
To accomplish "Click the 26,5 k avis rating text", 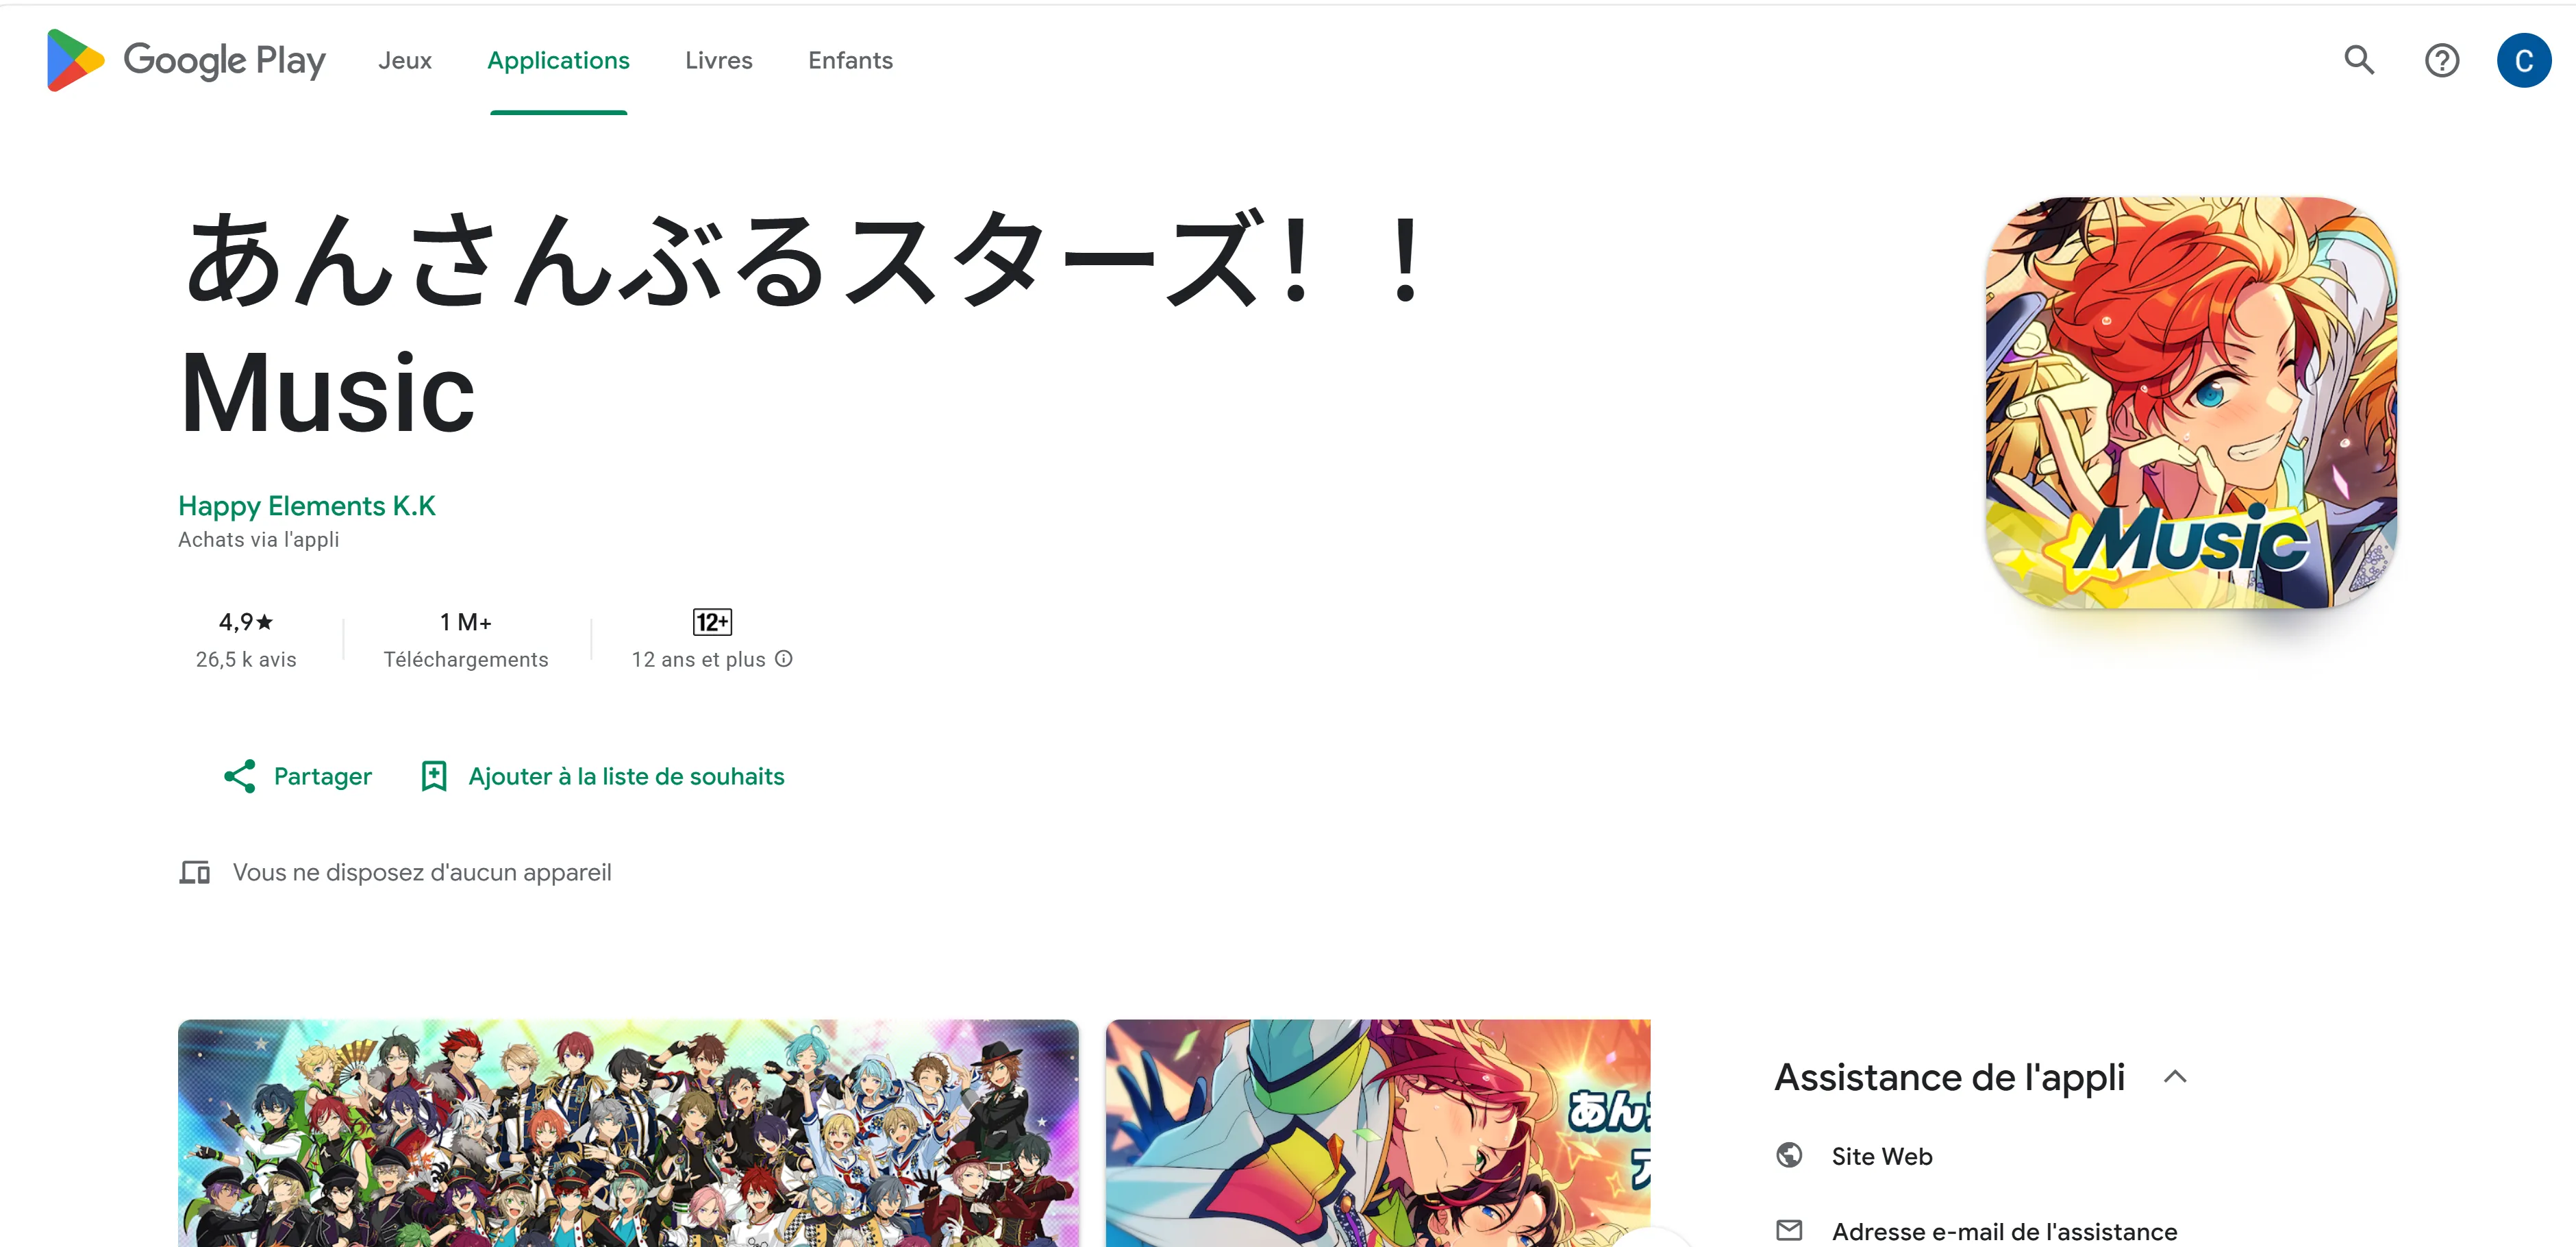I will pyautogui.click(x=246, y=659).
